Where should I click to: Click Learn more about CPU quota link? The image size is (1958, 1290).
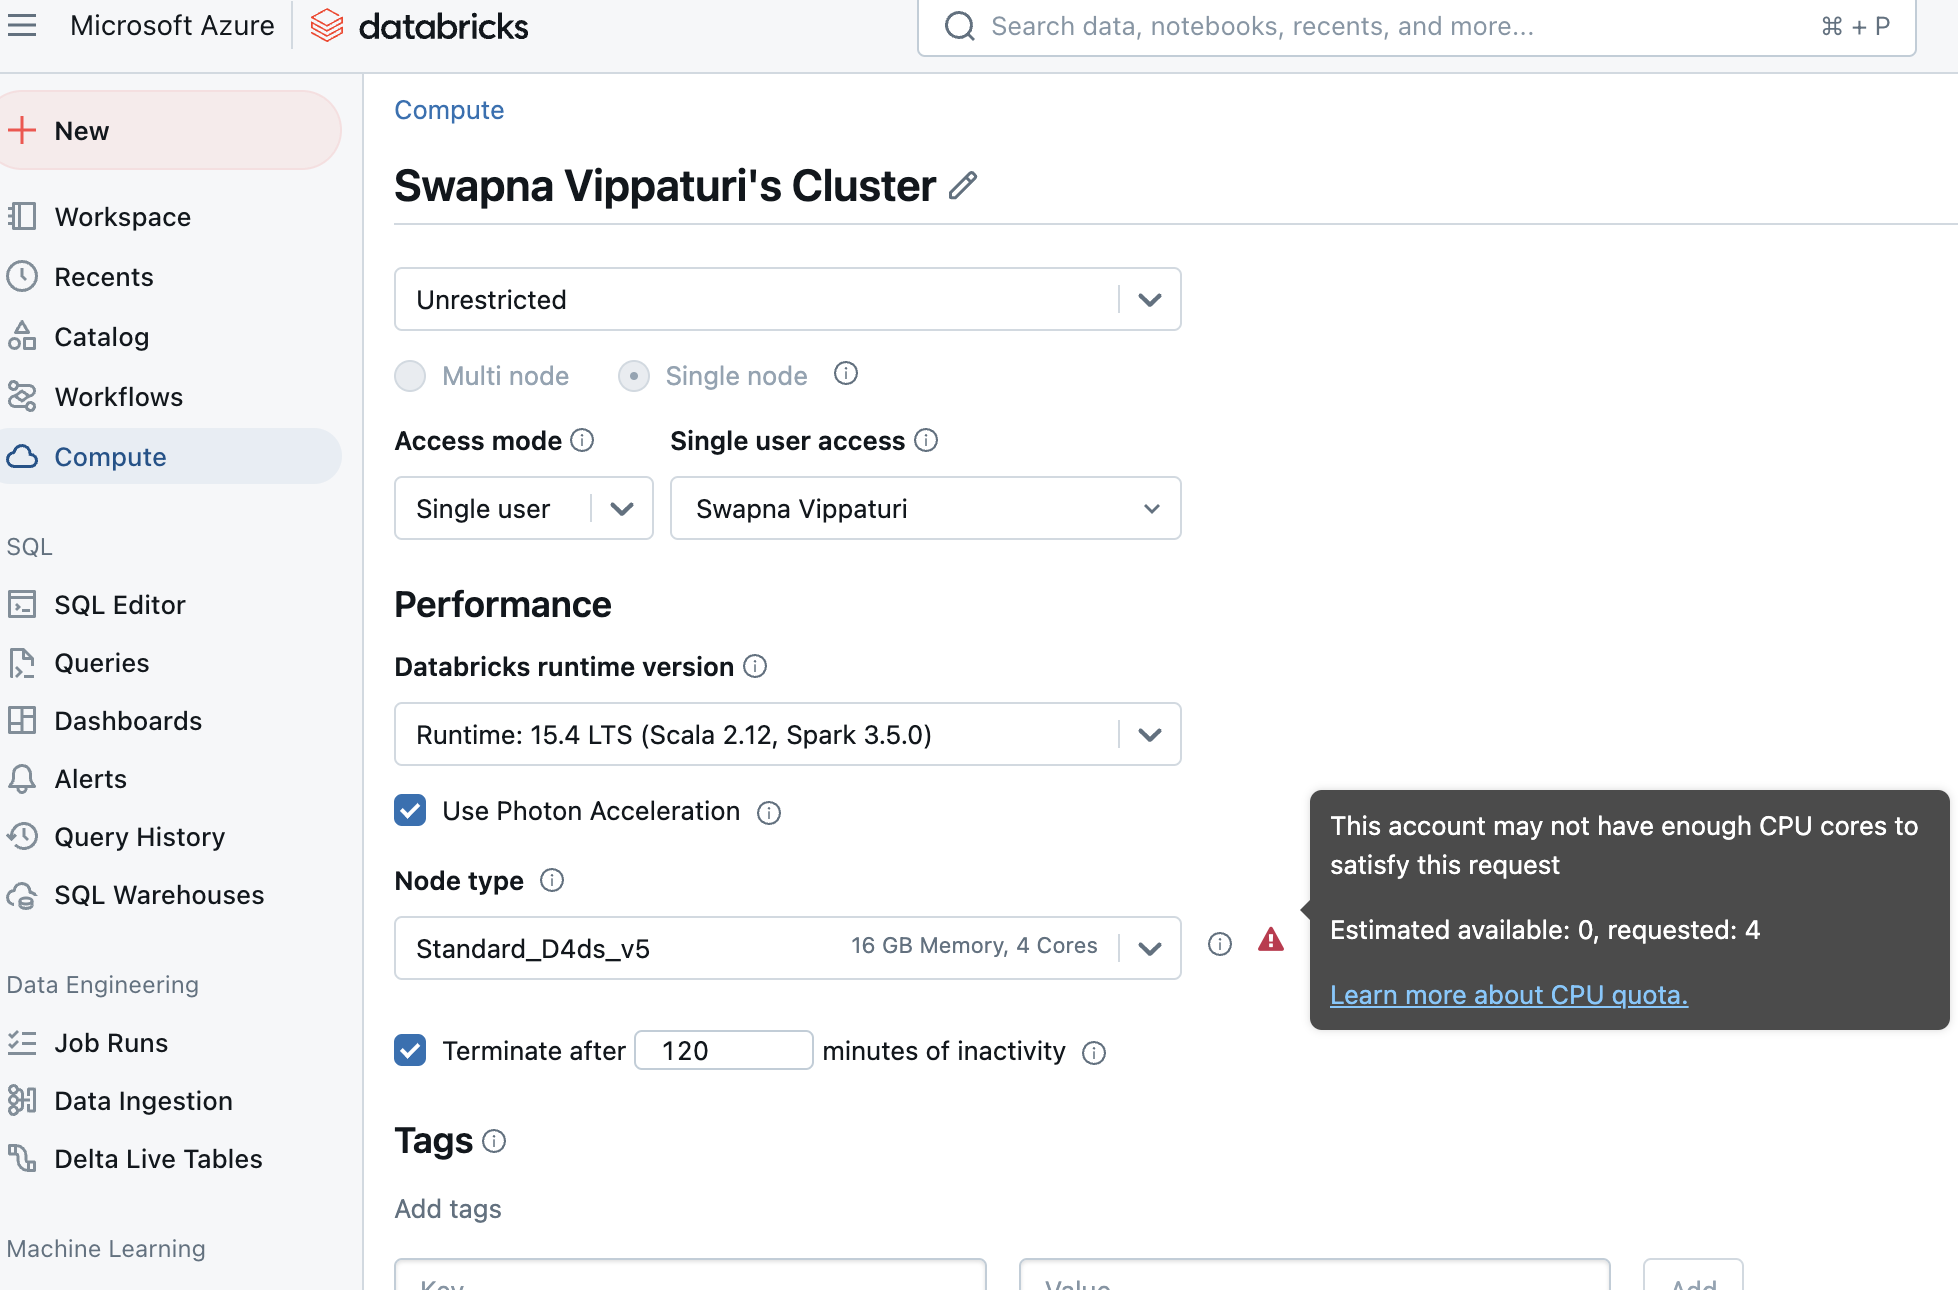1508,995
